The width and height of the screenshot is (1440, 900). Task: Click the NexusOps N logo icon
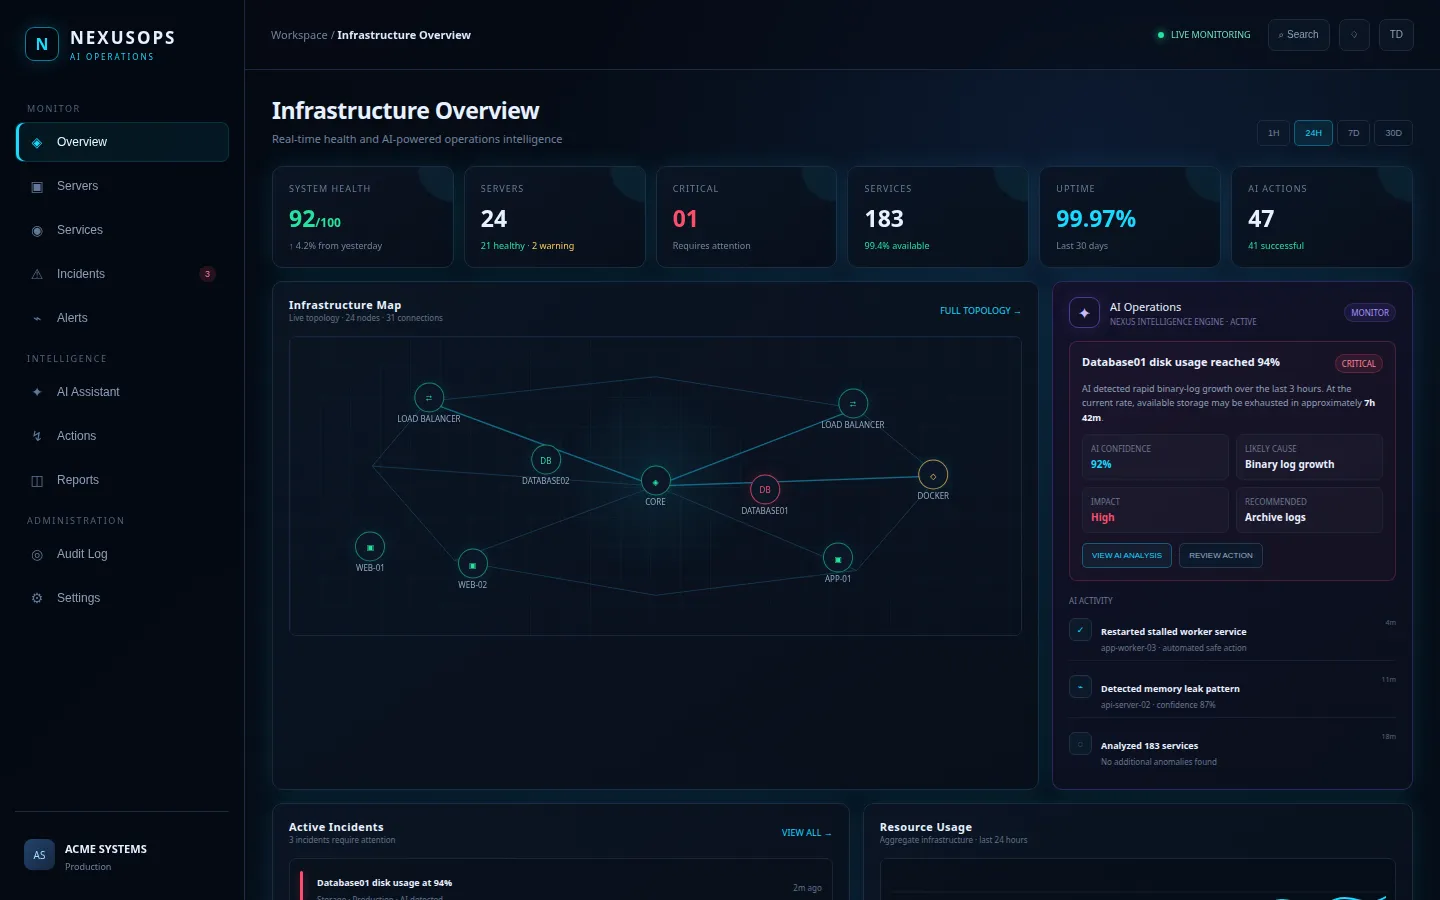pos(41,44)
